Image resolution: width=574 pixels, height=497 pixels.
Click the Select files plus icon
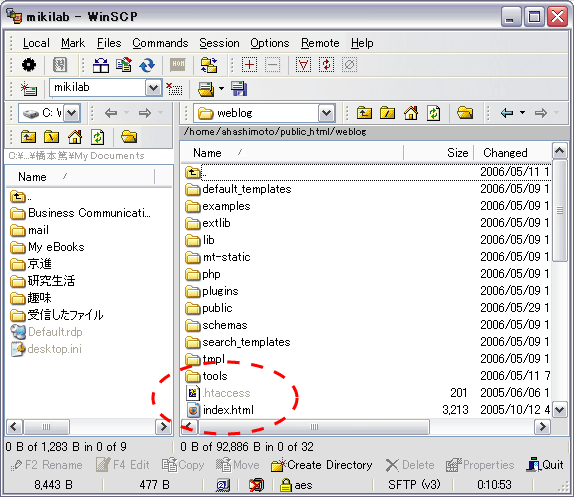pos(249,65)
